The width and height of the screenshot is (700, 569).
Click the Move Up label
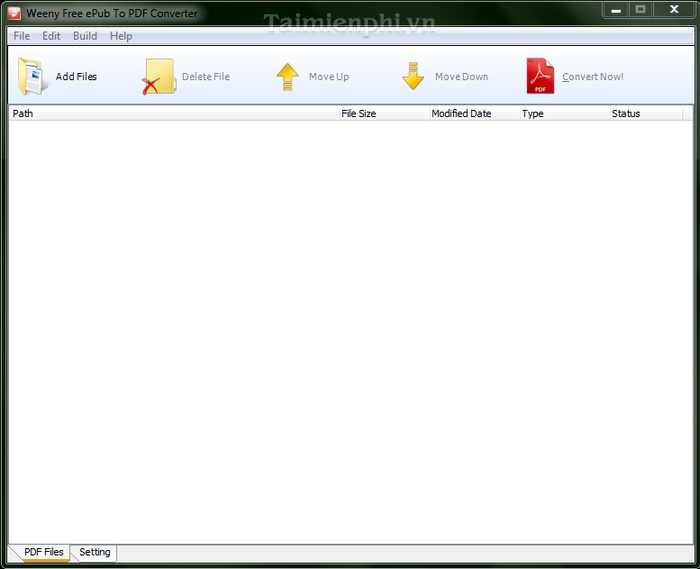click(x=329, y=77)
